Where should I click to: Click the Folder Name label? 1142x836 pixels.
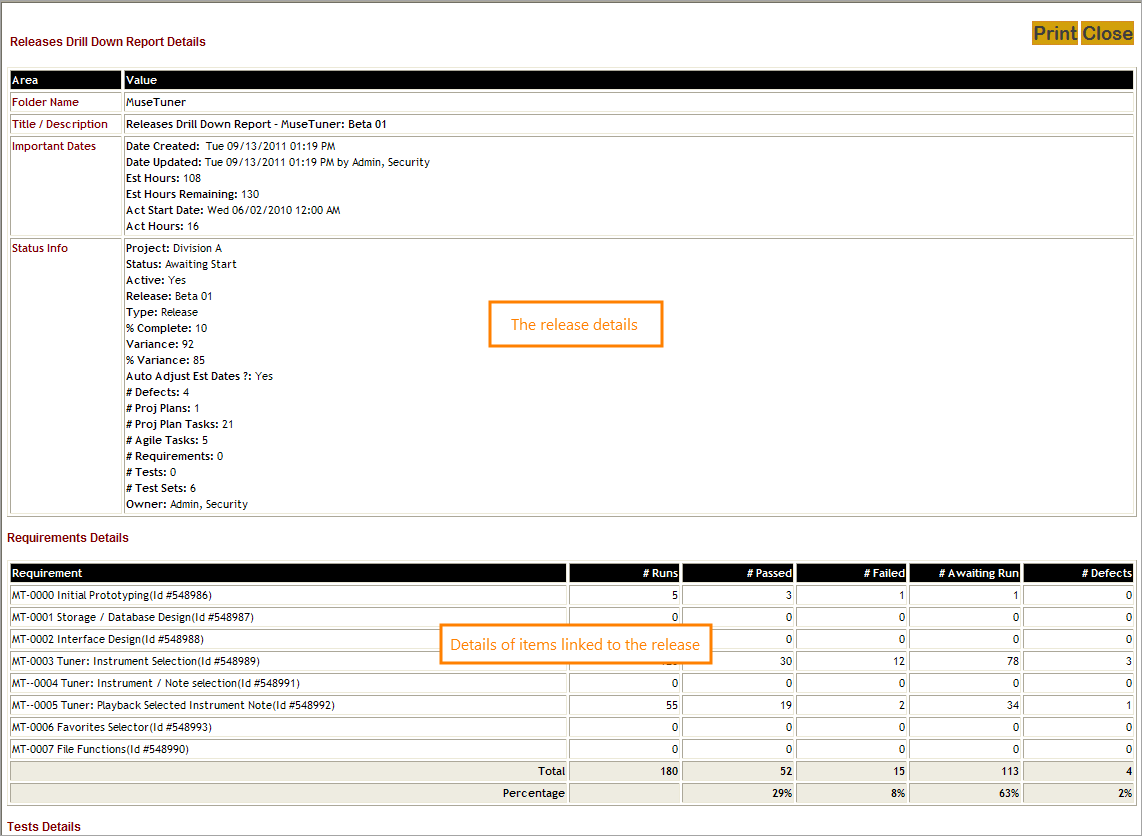coord(45,102)
